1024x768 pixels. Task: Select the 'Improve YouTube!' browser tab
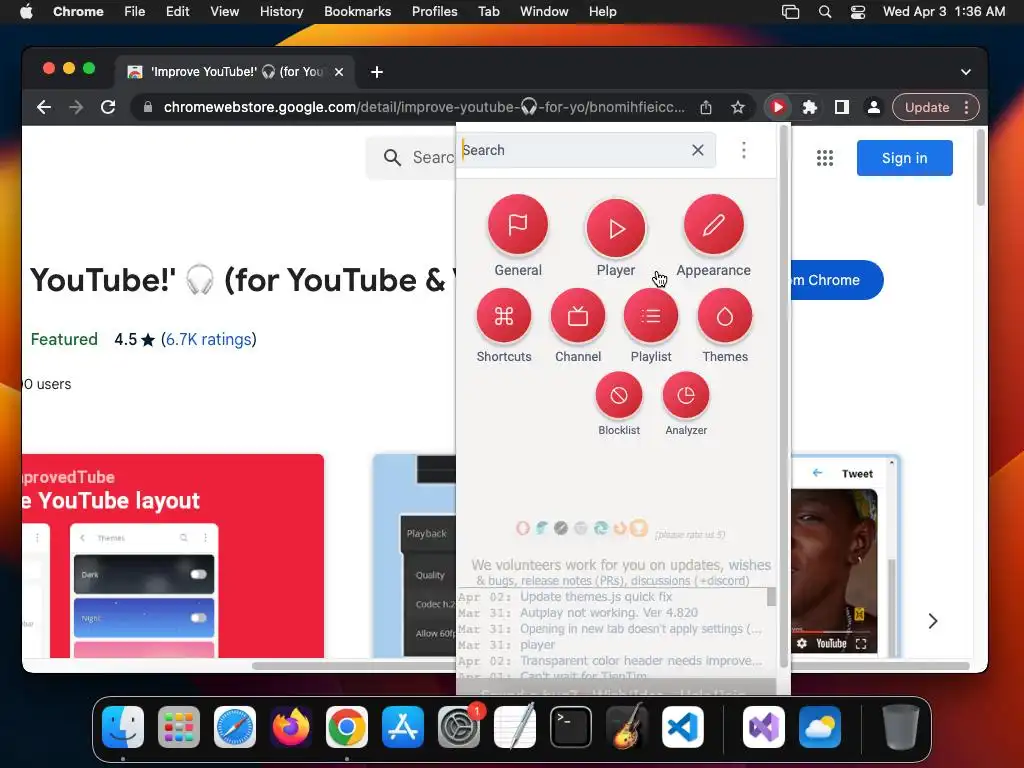coord(235,72)
